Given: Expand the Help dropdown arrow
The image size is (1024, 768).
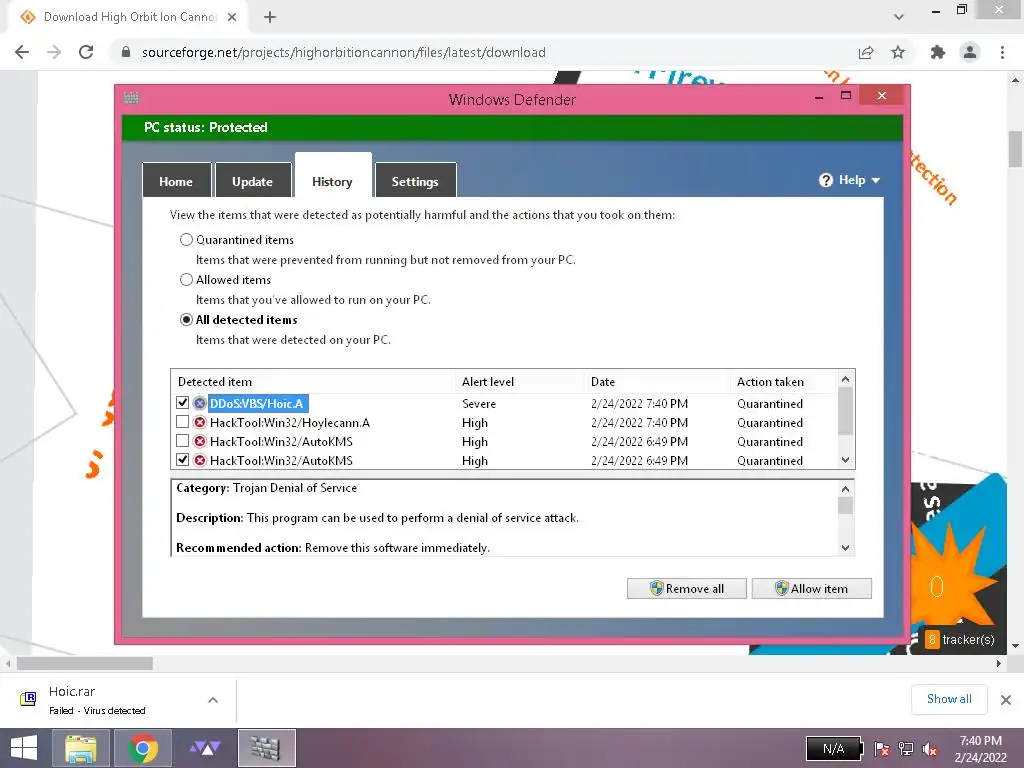Looking at the screenshot, I should pyautogui.click(x=876, y=180).
